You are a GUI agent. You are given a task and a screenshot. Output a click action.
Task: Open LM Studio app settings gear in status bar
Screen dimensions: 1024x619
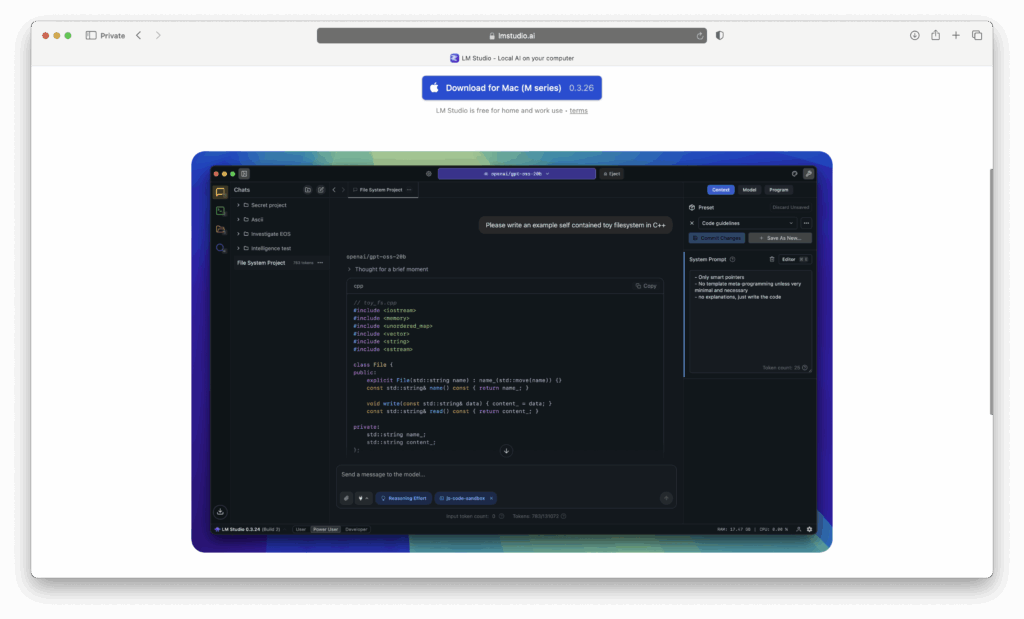tap(809, 530)
